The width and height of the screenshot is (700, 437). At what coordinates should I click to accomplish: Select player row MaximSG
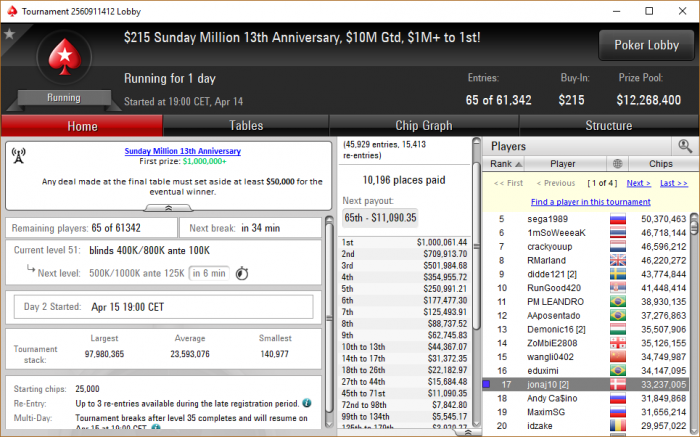click(x=586, y=412)
